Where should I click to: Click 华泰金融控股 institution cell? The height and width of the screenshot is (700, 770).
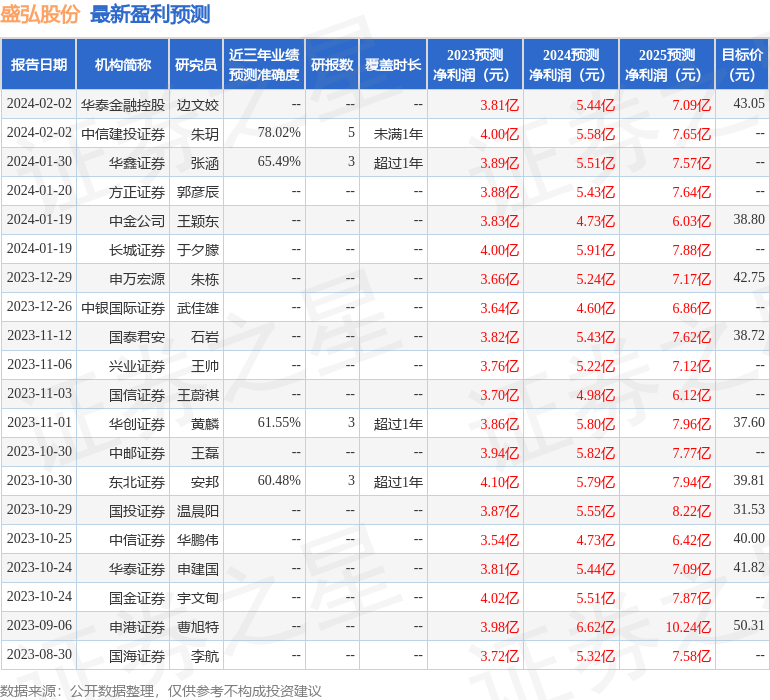tap(123, 105)
